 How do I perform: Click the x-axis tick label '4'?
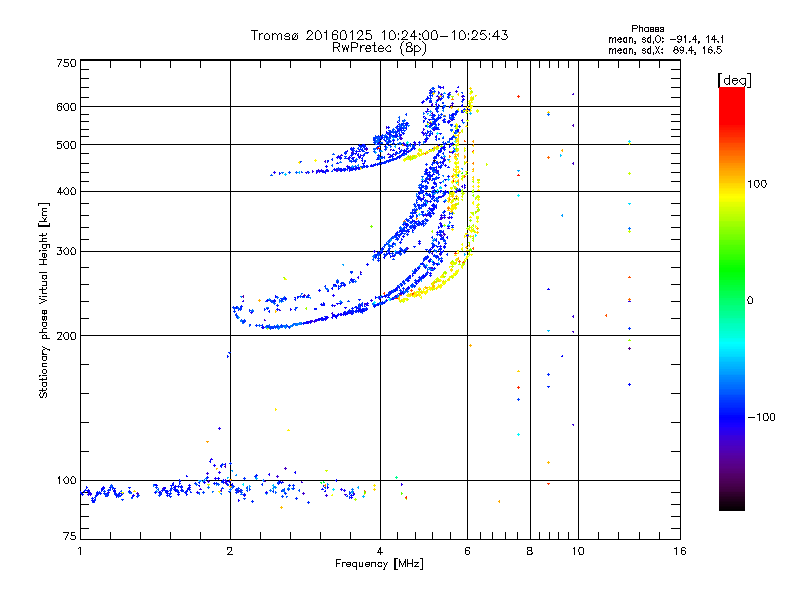click(380, 551)
